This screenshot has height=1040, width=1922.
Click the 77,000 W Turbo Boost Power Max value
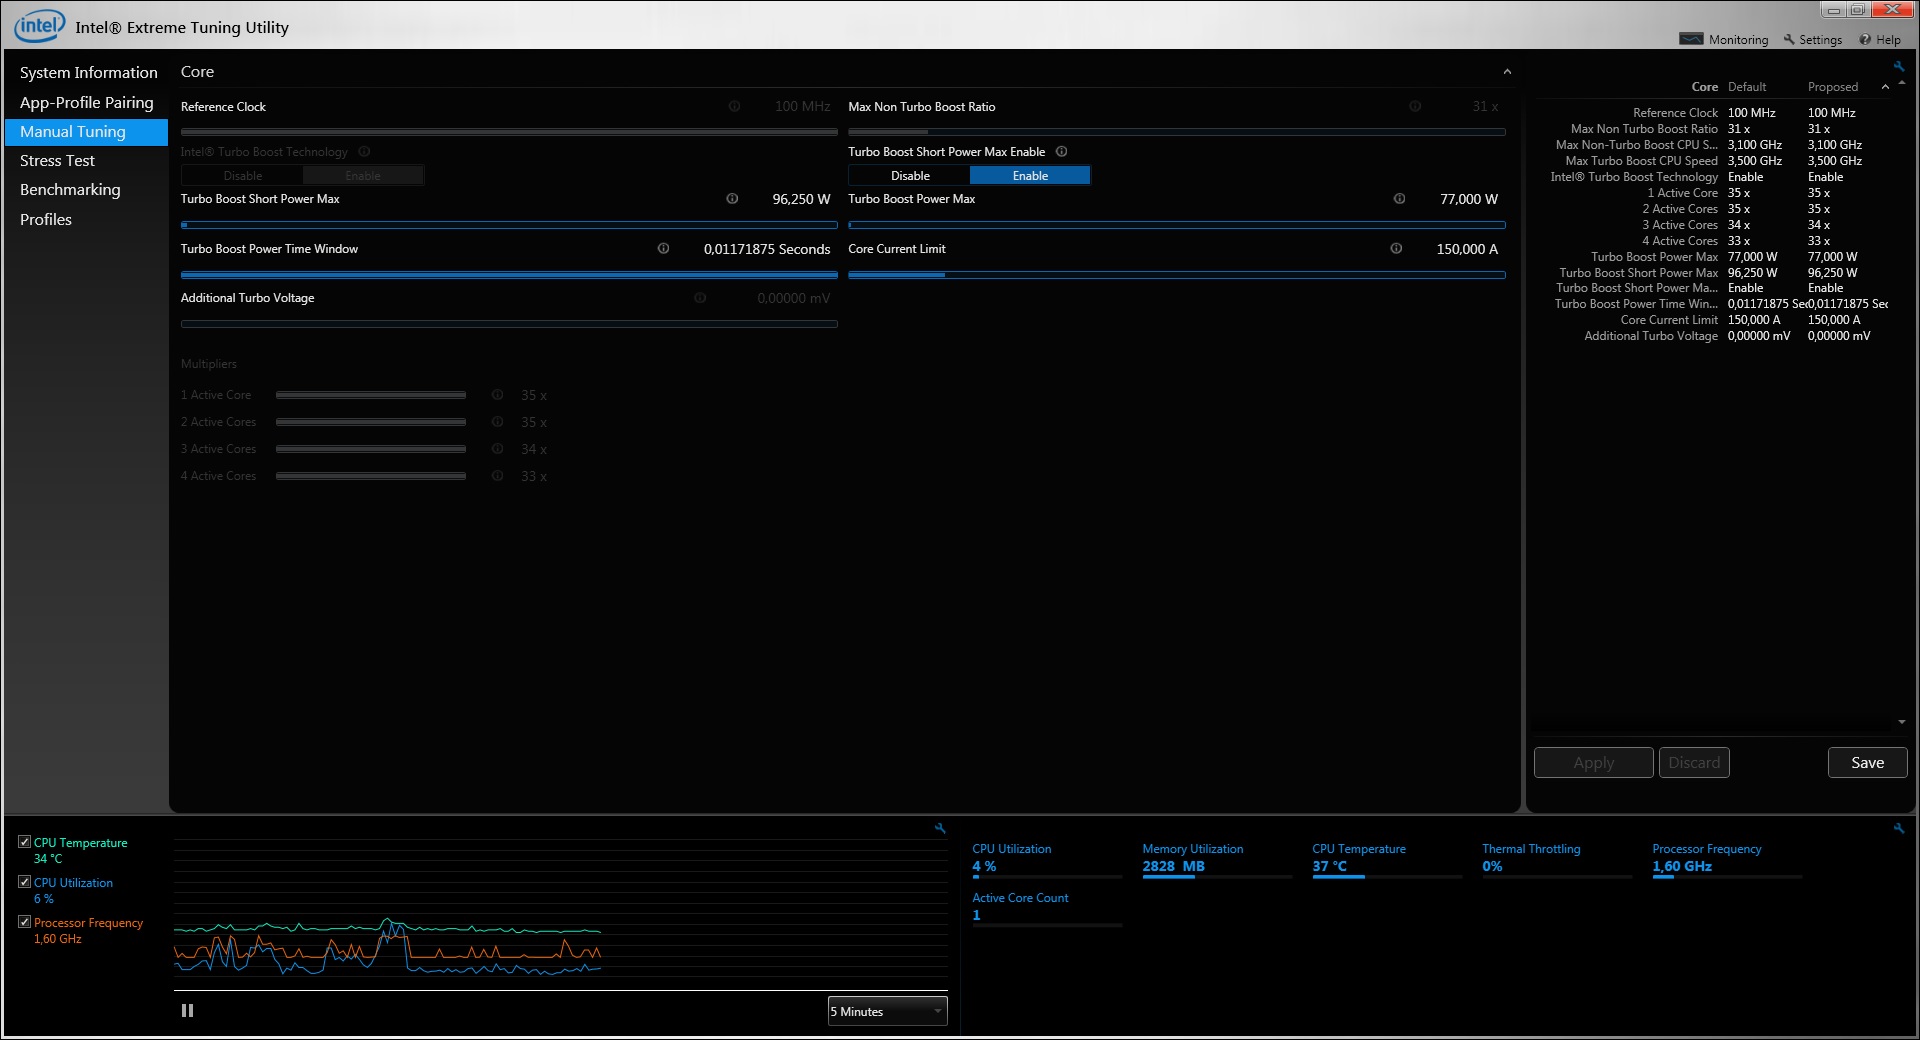tap(1469, 199)
